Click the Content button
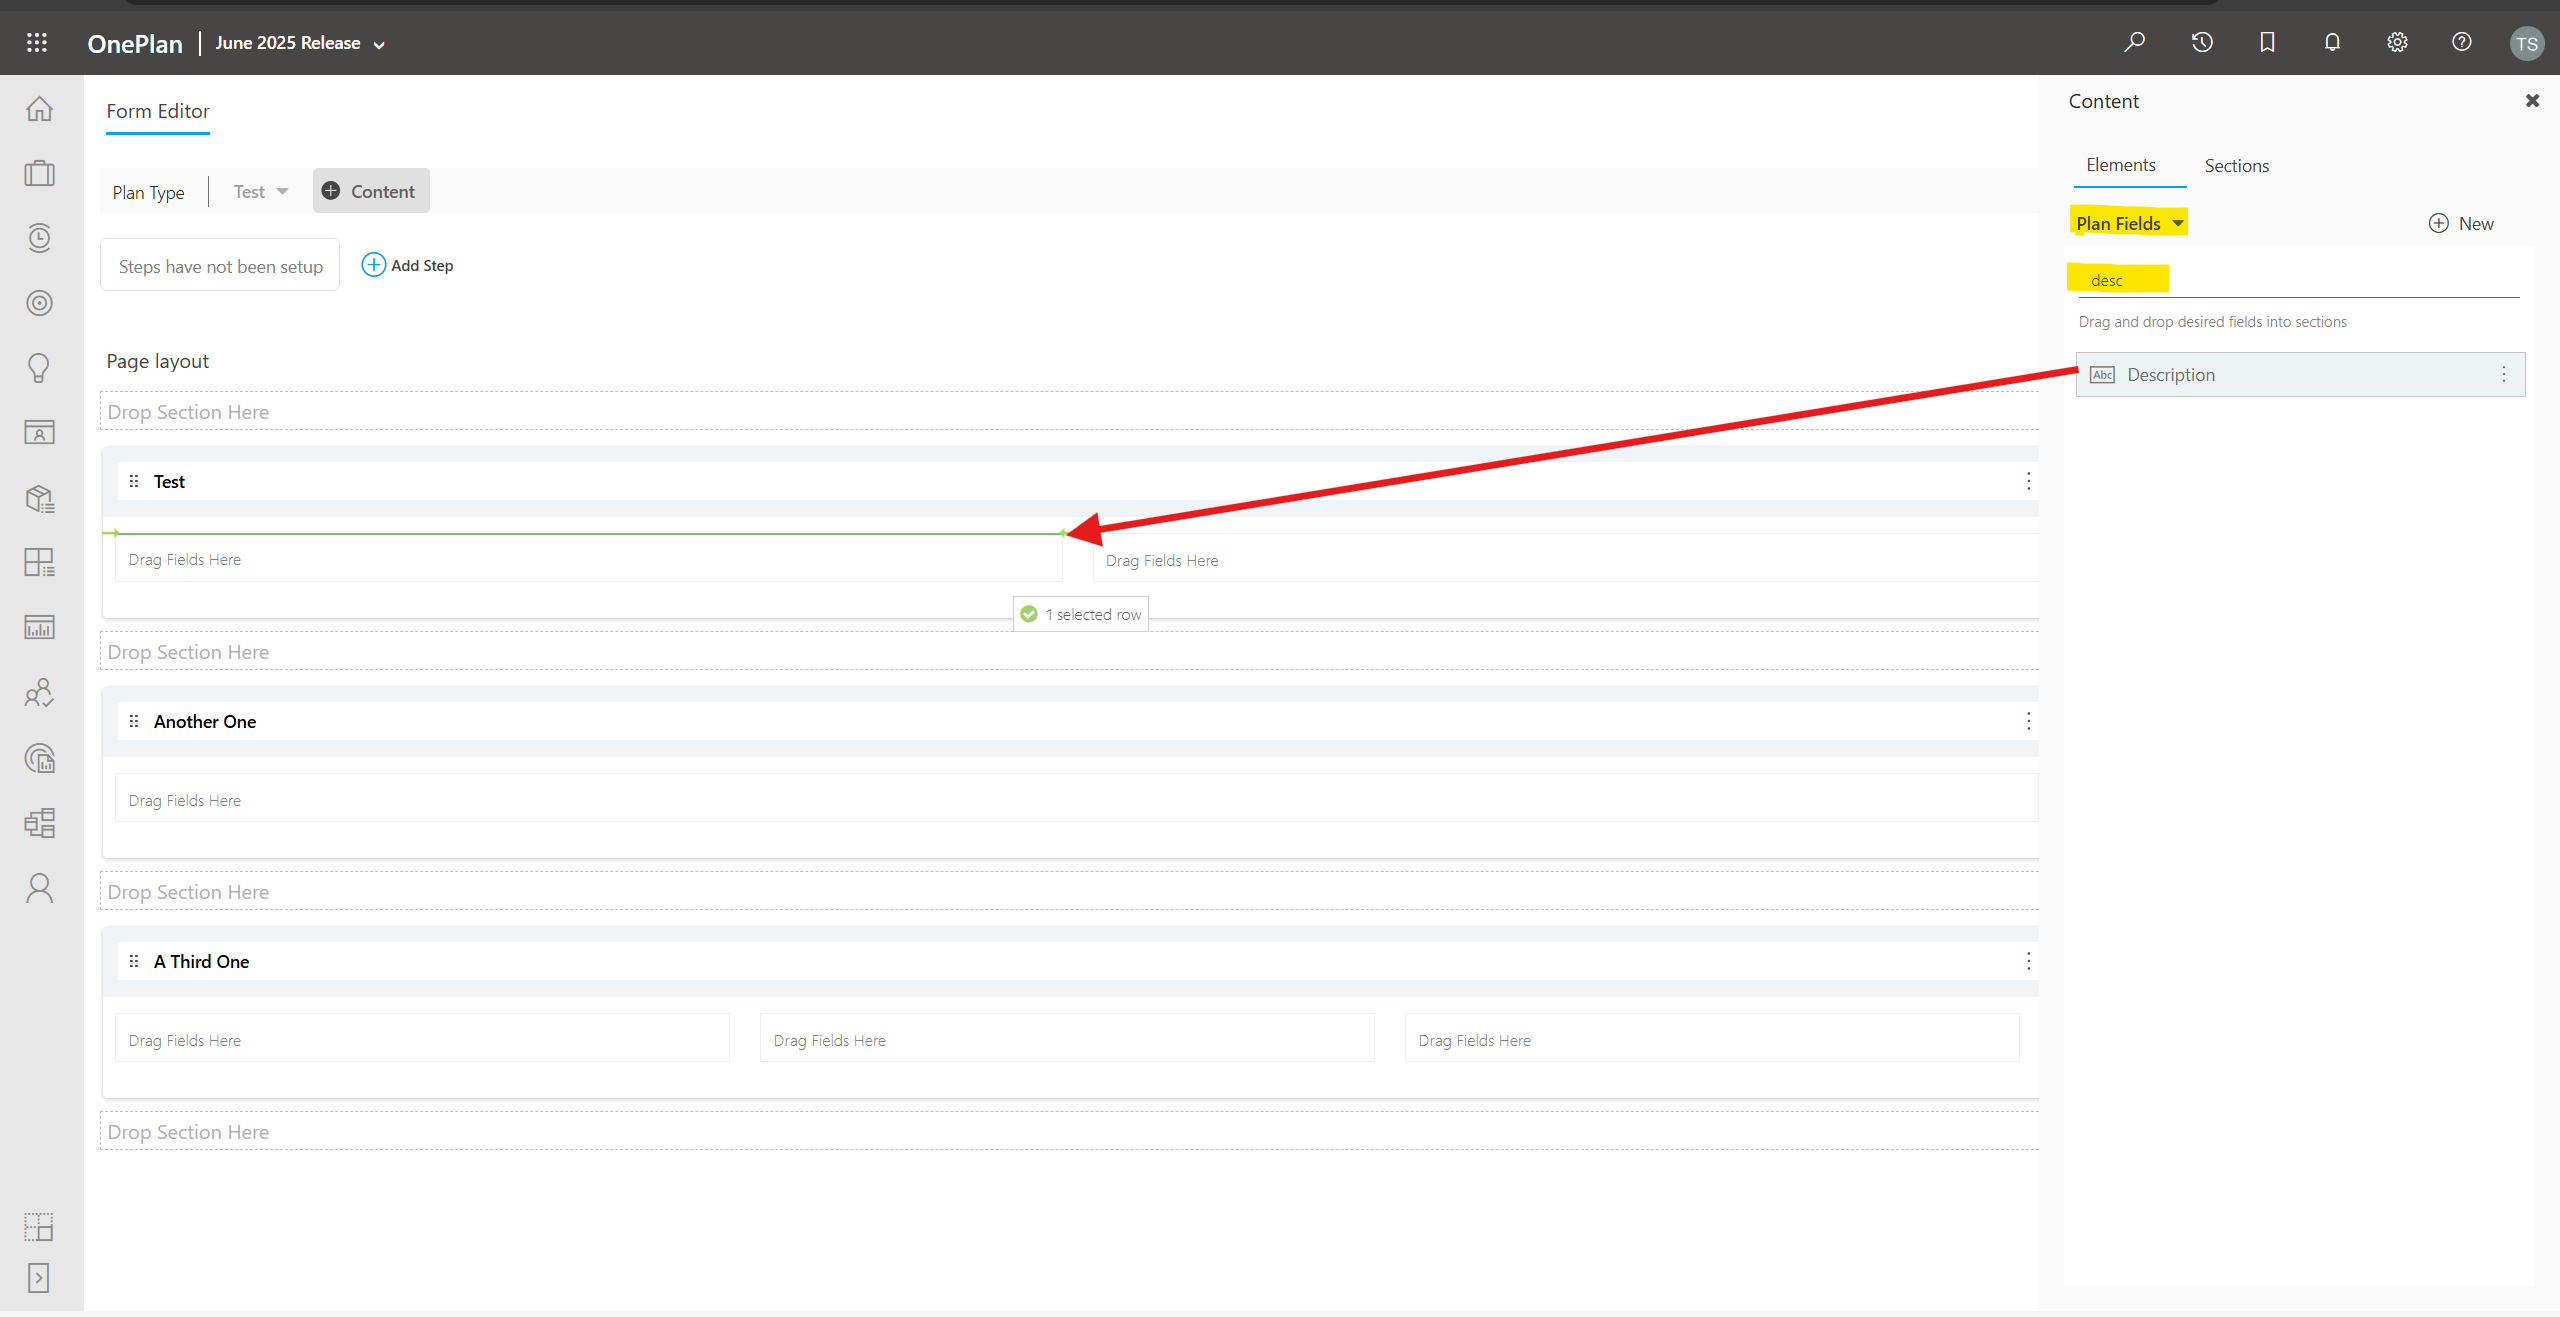Image resolution: width=2560 pixels, height=1317 pixels. coord(370,191)
